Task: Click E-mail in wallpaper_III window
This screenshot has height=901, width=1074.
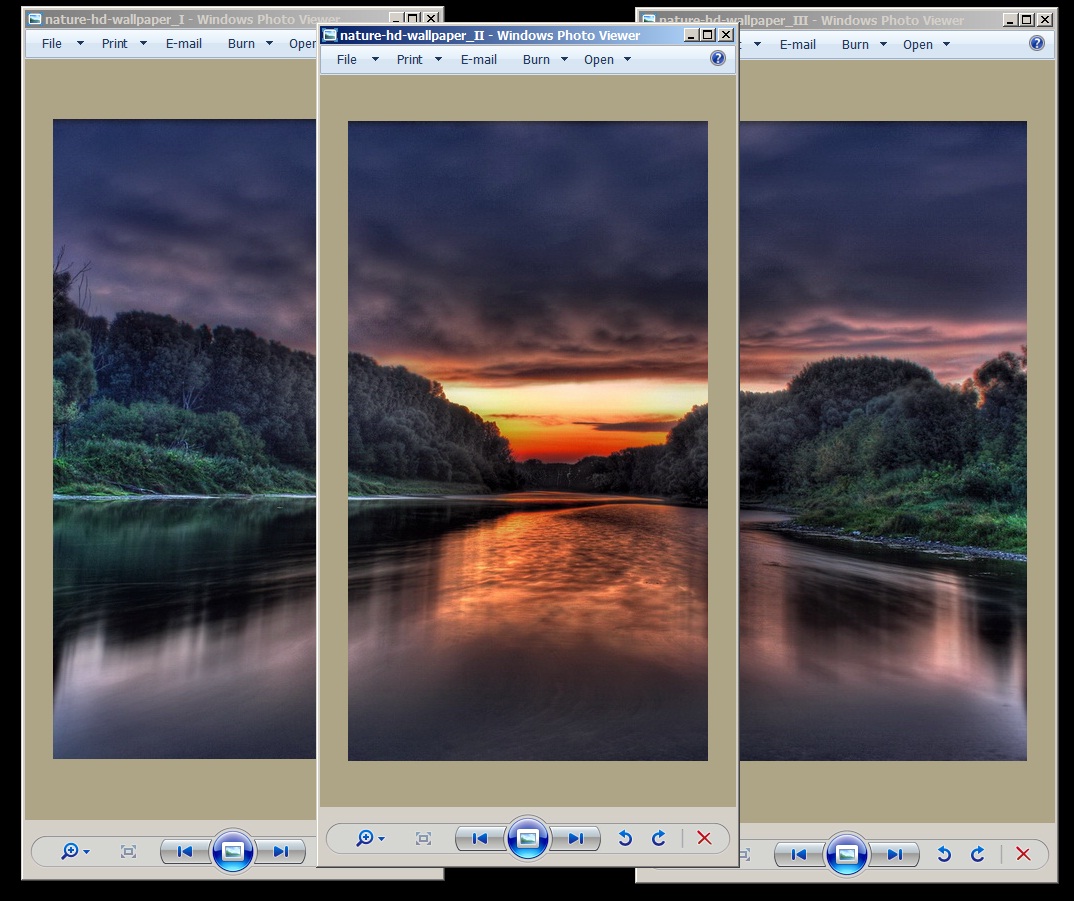Action: coord(798,45)
